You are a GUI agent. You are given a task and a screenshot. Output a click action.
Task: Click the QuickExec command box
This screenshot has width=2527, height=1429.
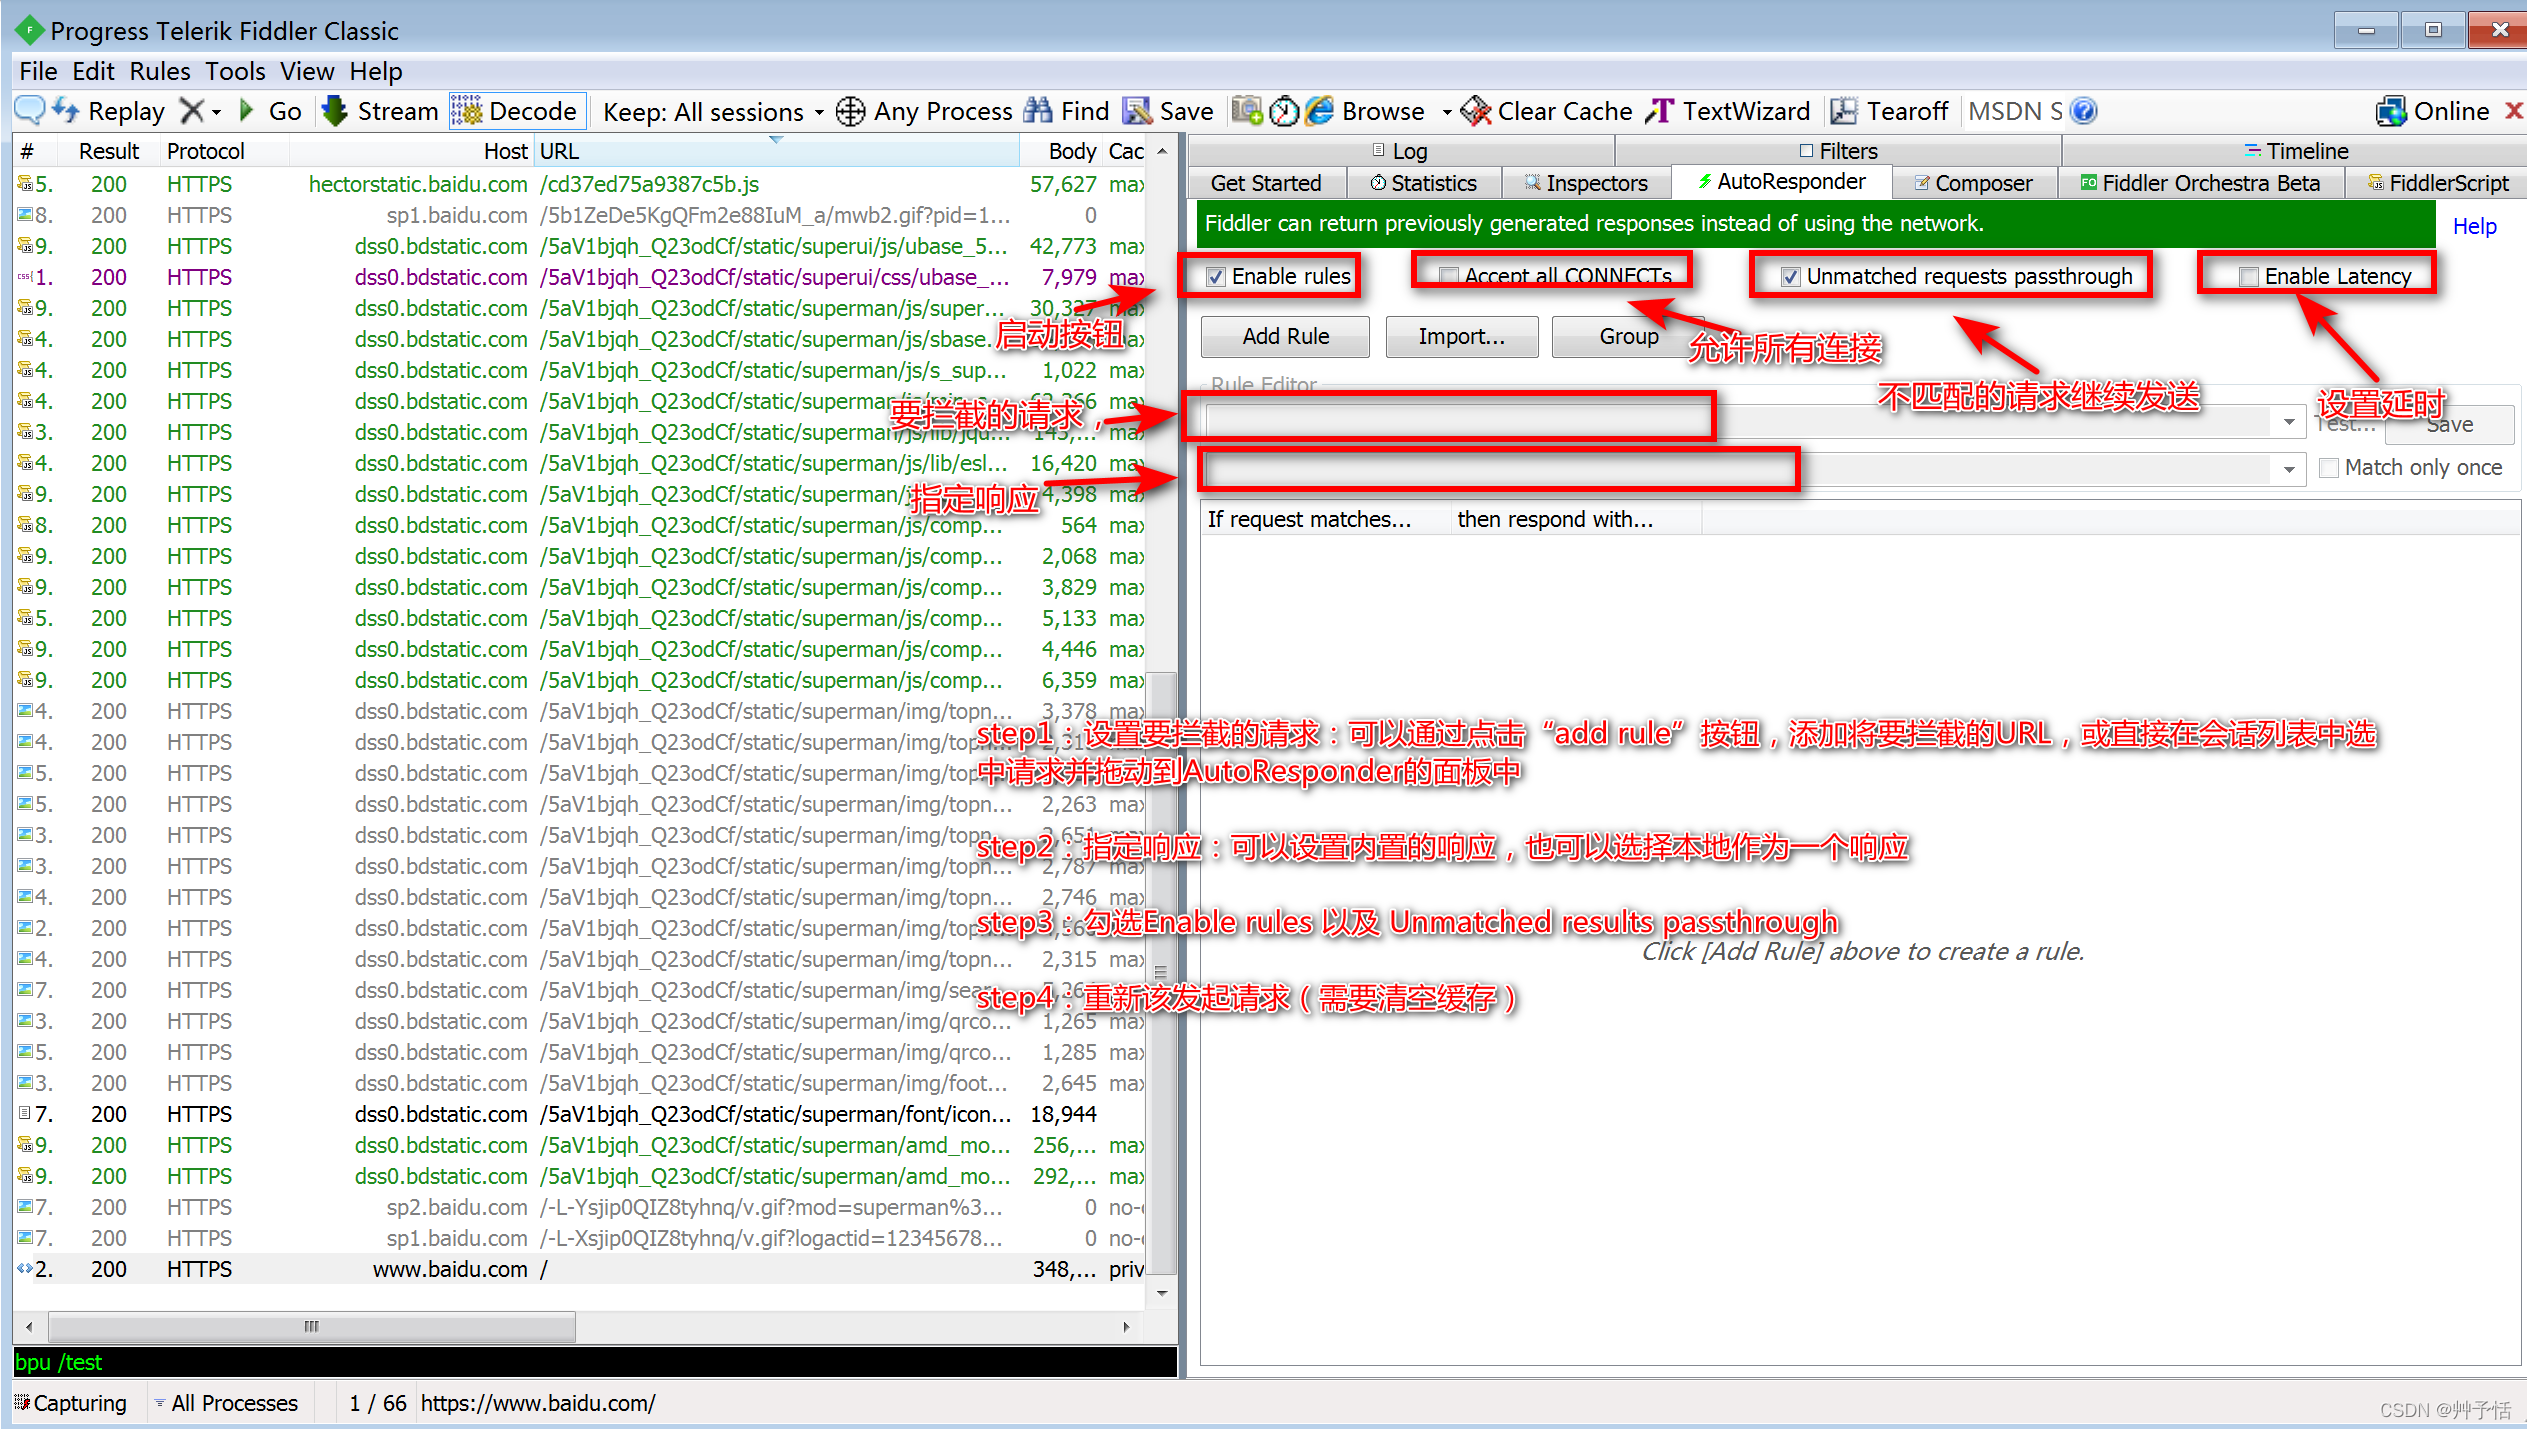(x=595, y=1362)
